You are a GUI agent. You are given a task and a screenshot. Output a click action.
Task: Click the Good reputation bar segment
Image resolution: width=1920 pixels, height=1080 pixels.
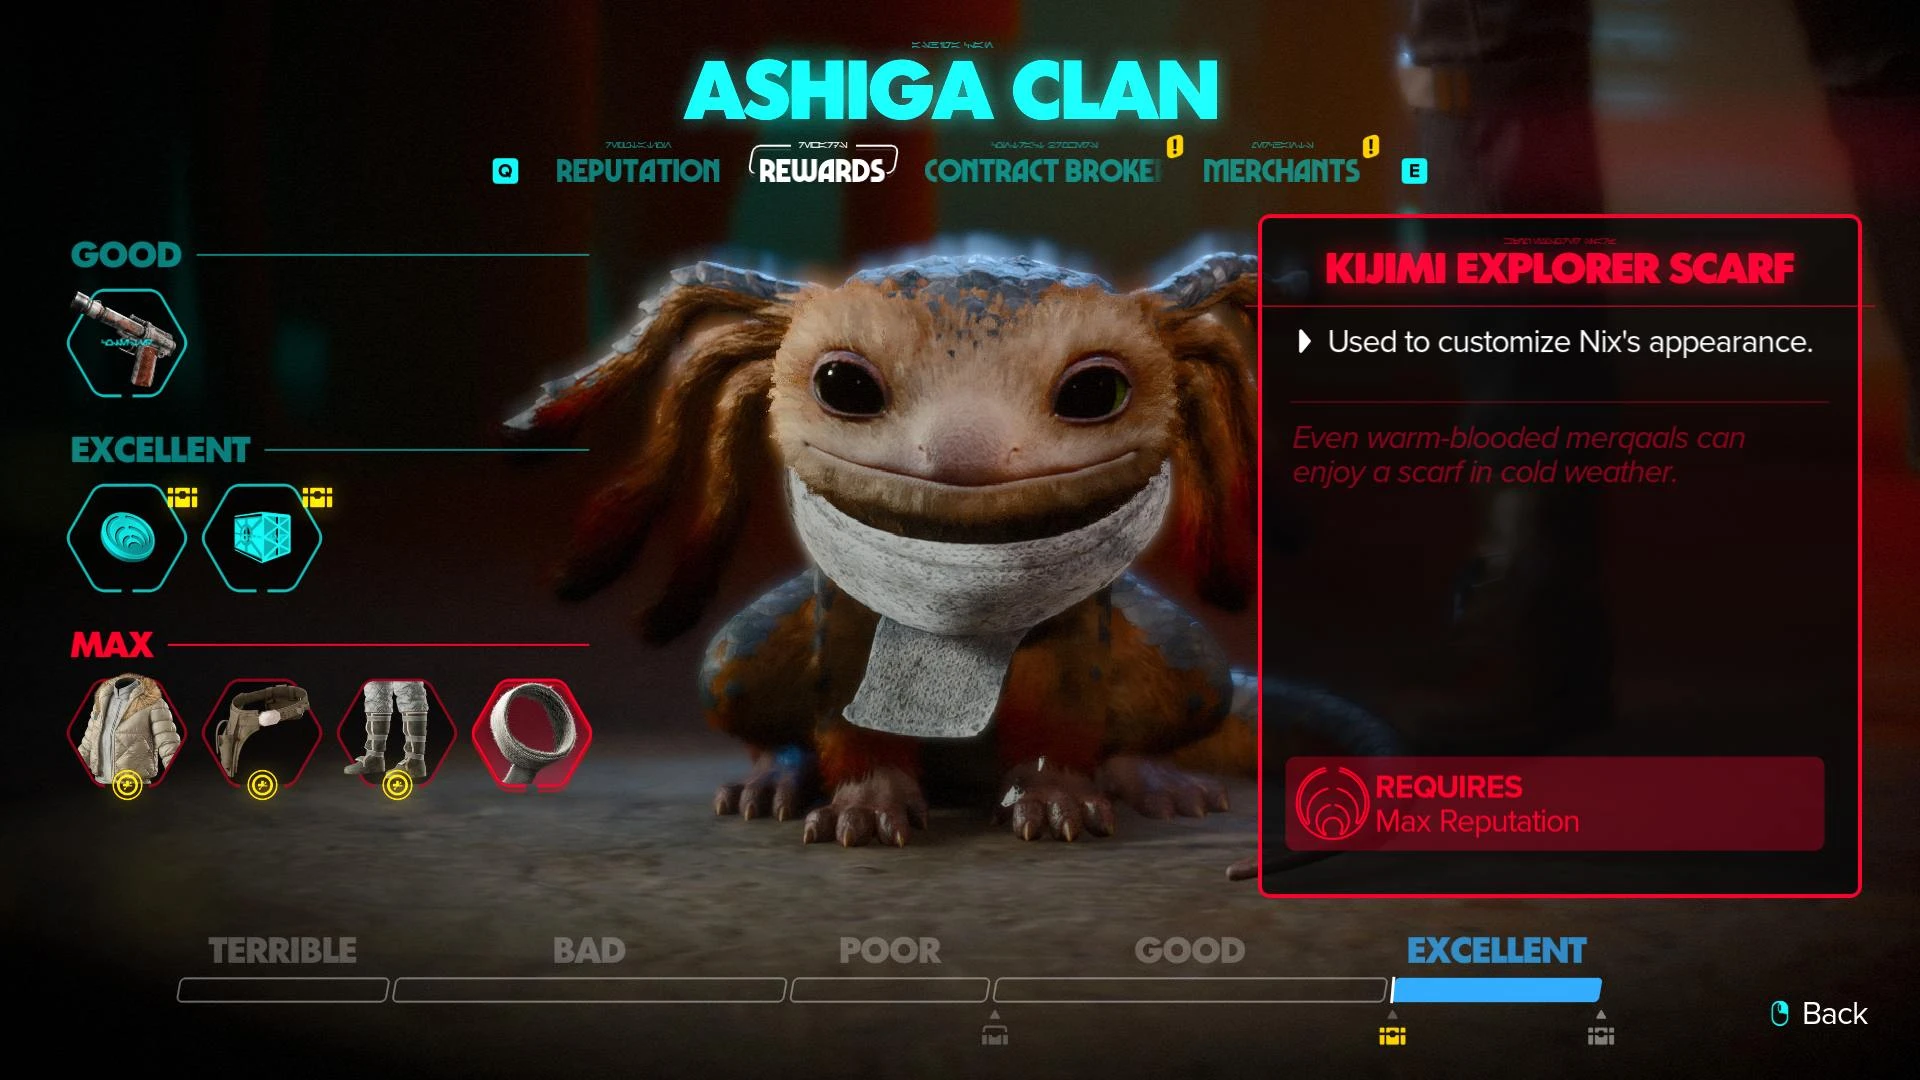(1190, 990)
